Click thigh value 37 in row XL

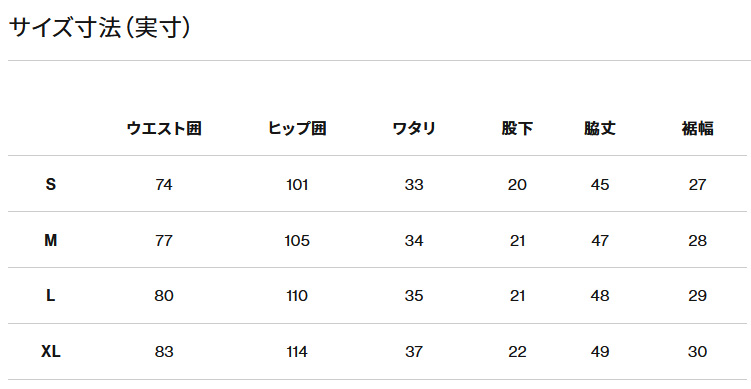click(x=414, y=352)
